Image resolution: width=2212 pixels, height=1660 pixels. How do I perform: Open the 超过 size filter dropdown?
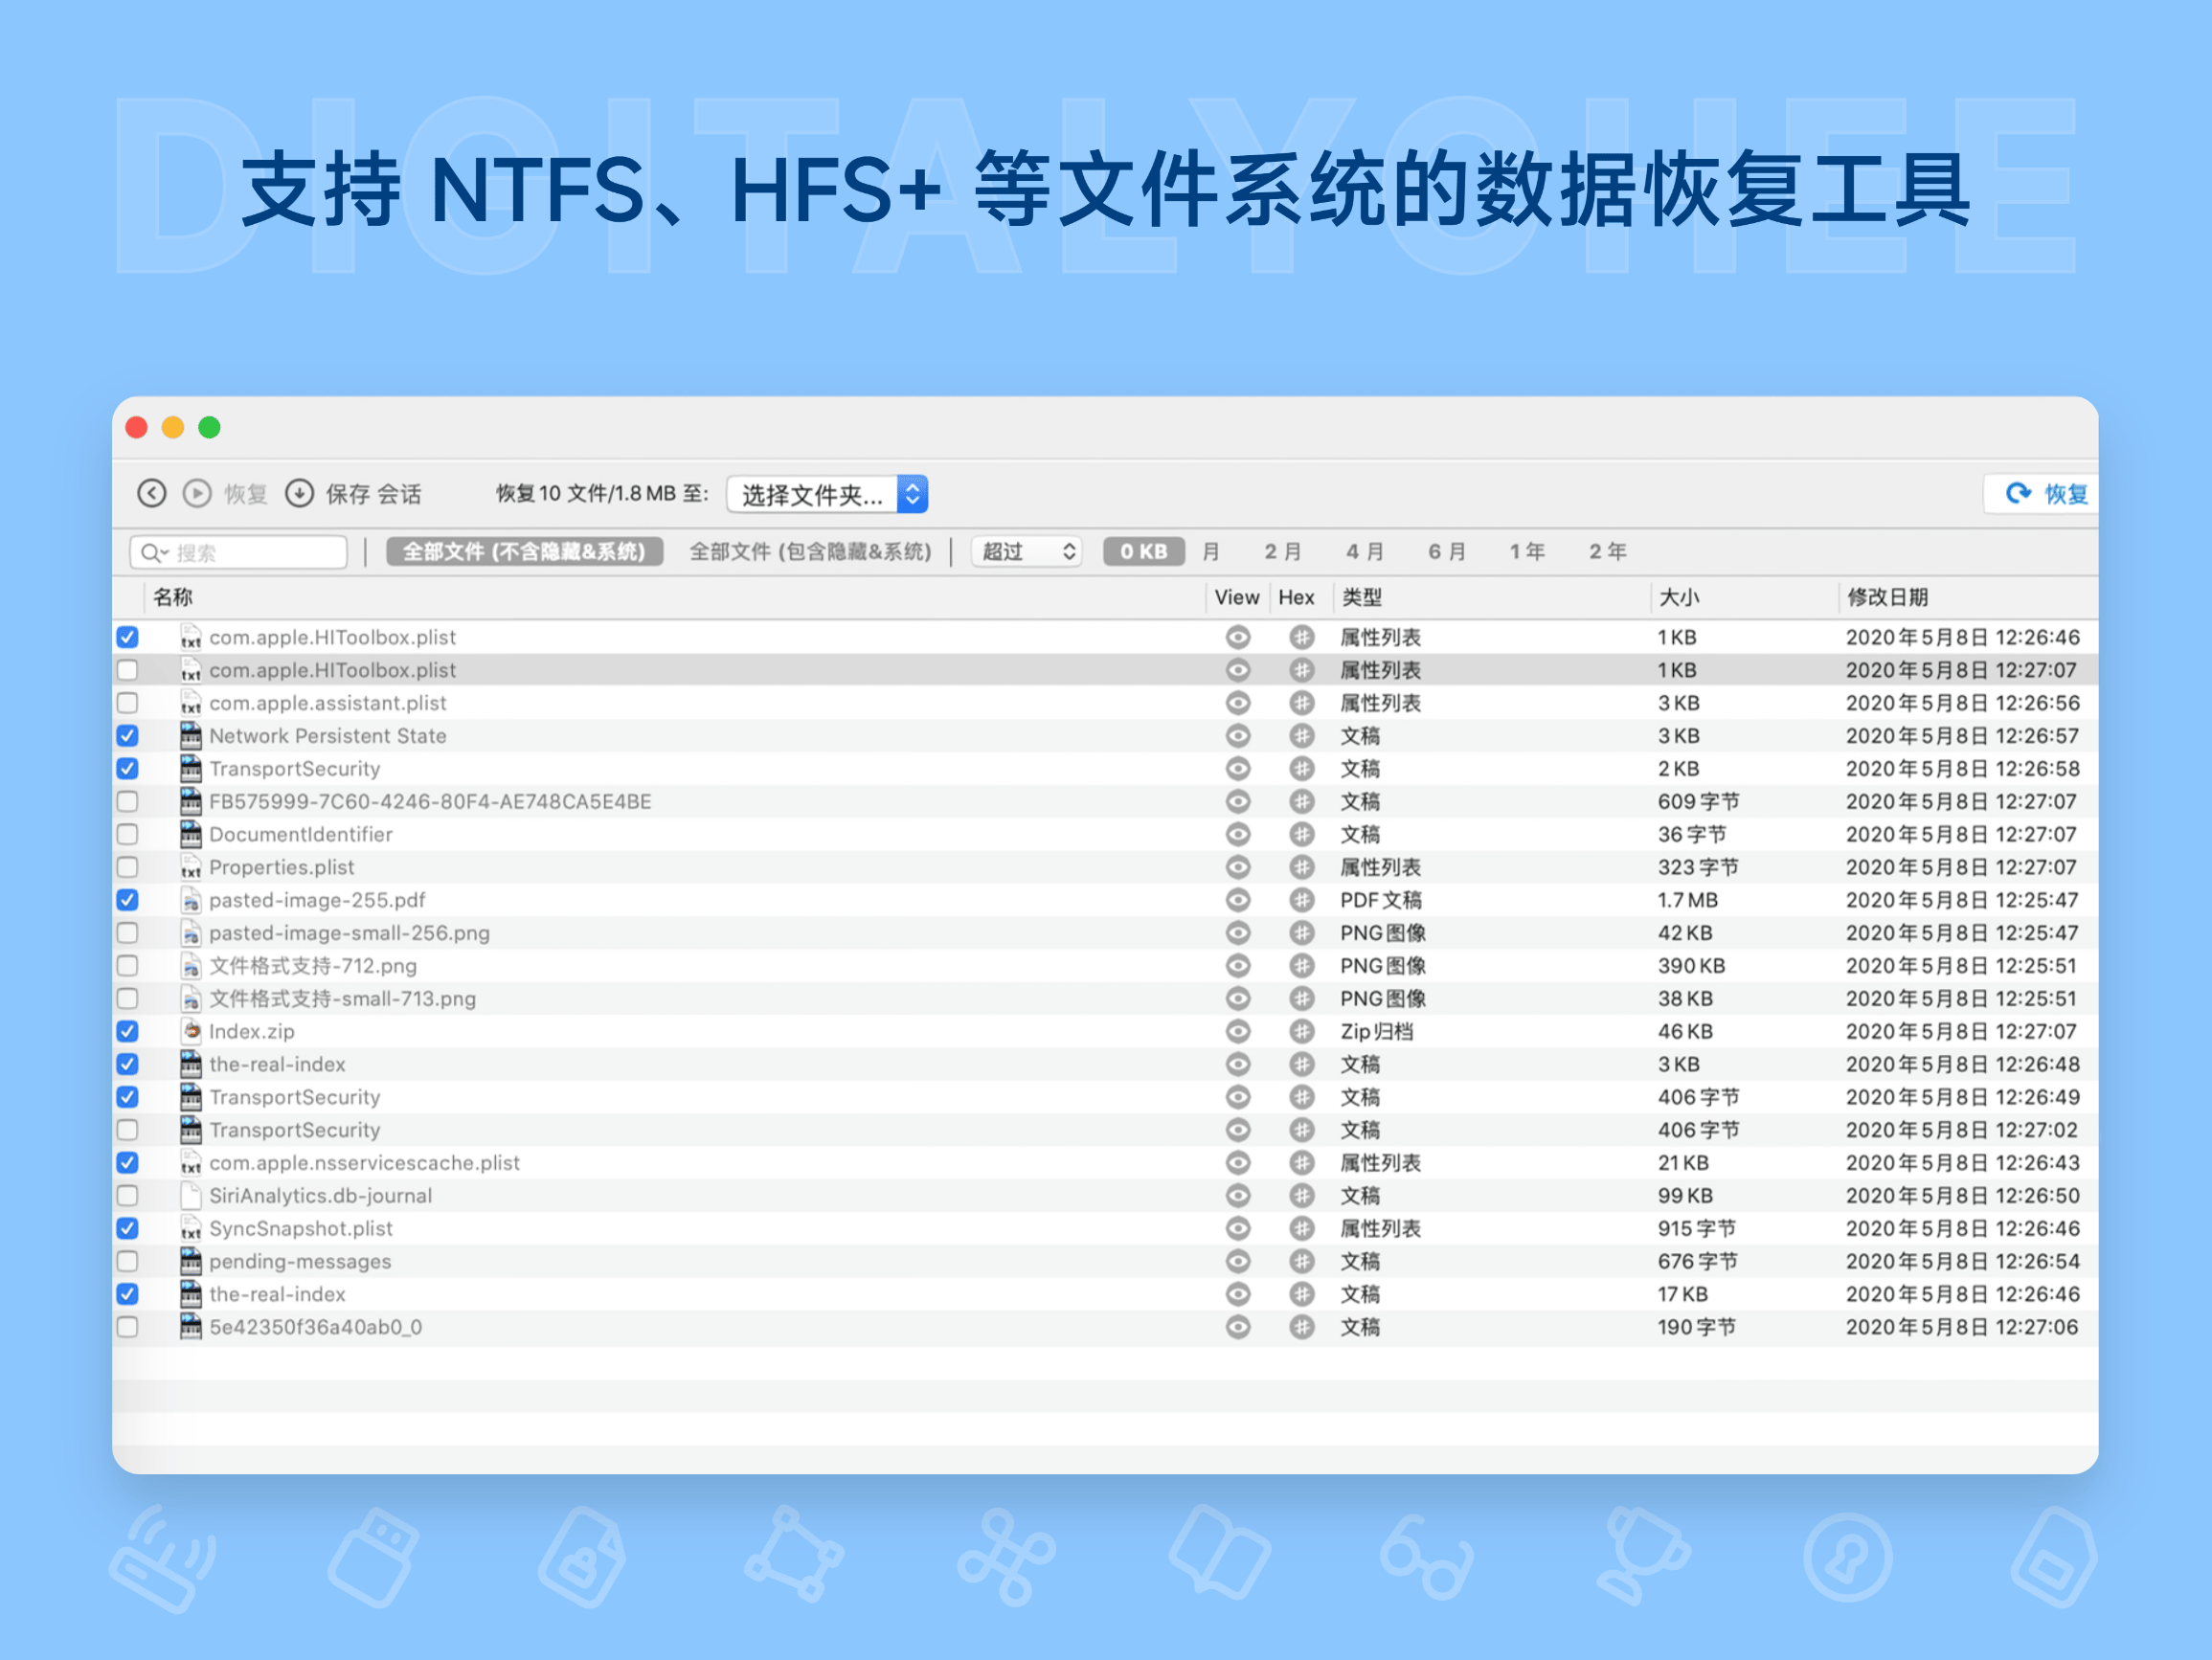click(1025, 551)
